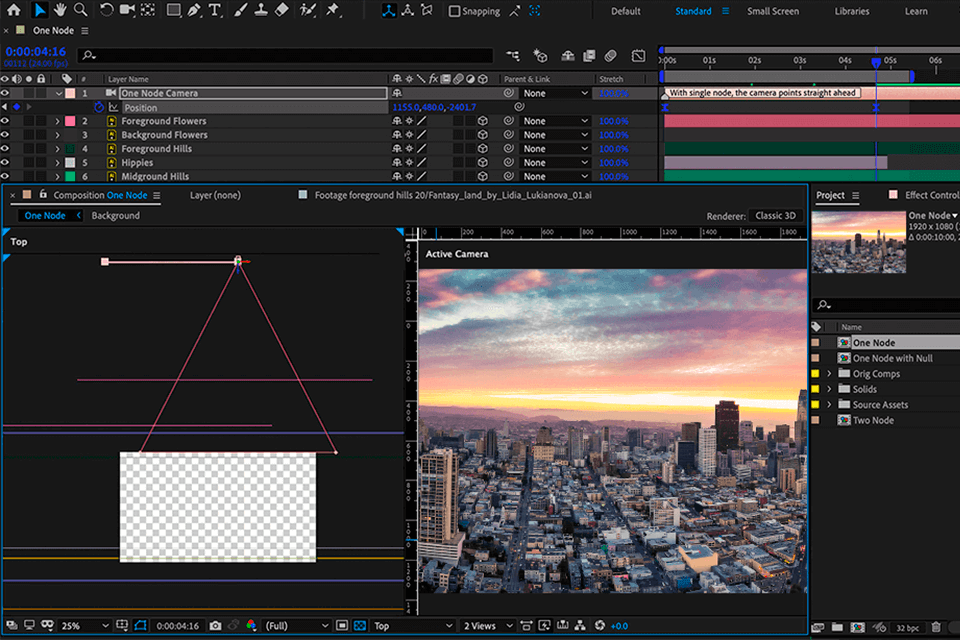960x640 pixels.
Task: Switch to the Small Screen workspace
Action: (773, 11)
